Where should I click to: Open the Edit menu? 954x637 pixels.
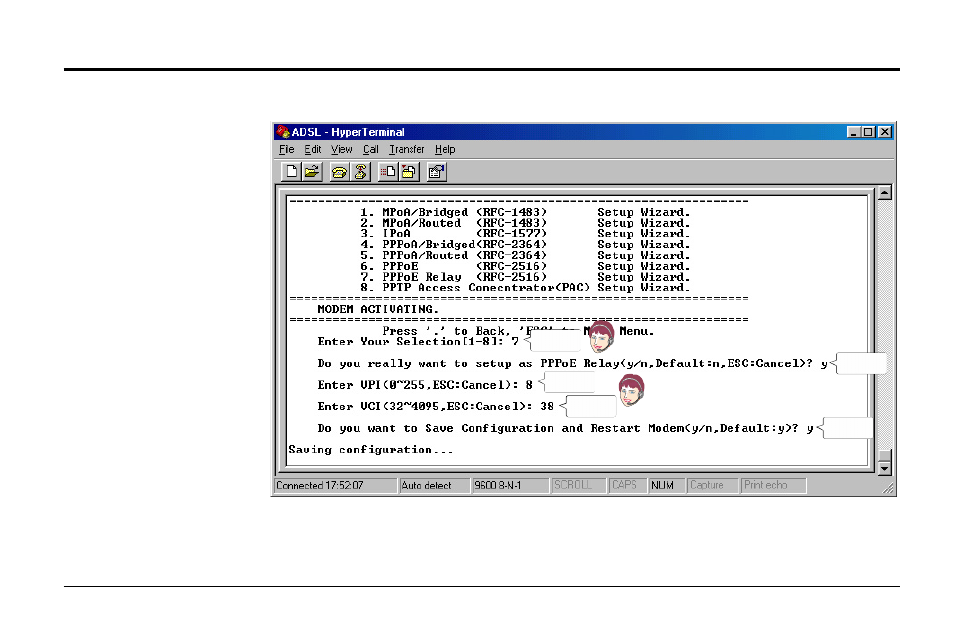tap(313, 150)
